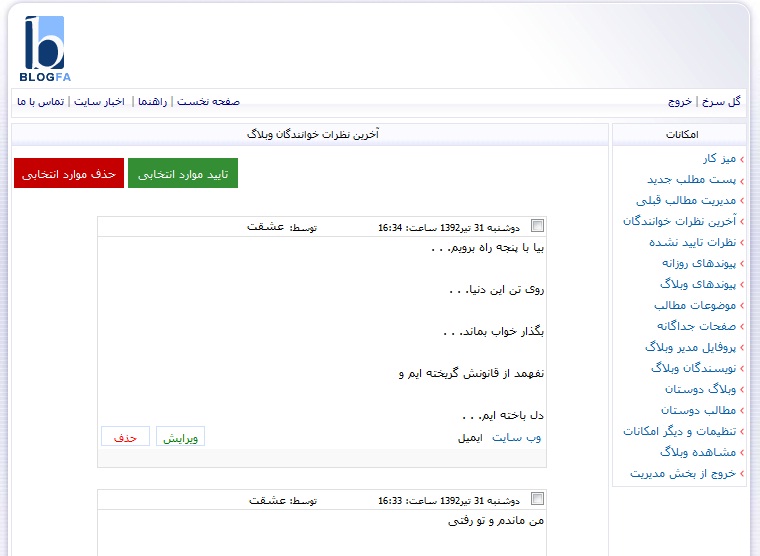760x556 pixels.
Task: Open وب سایت link of comment
Action: click(x=517, y=438)
